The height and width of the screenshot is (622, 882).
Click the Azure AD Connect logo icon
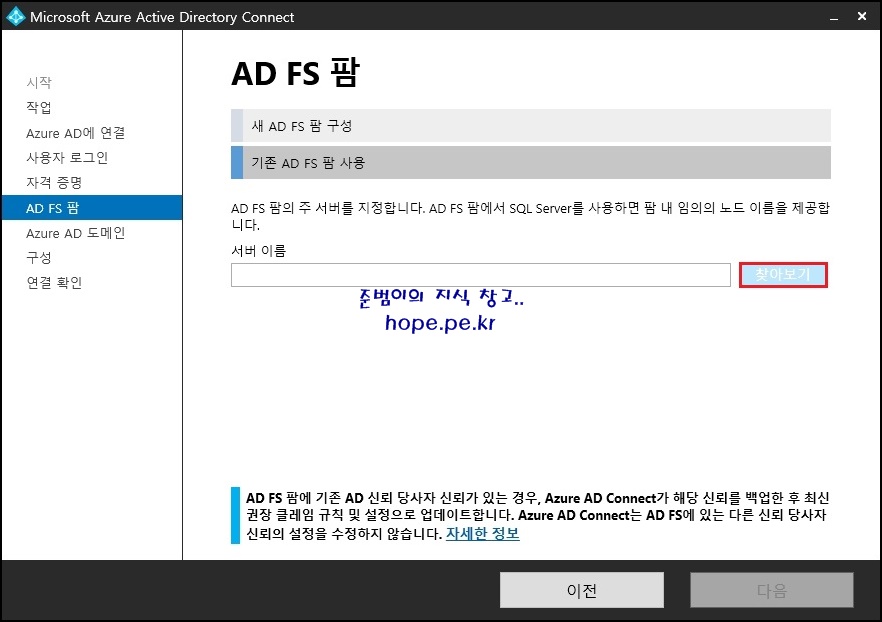coord(16,16)
